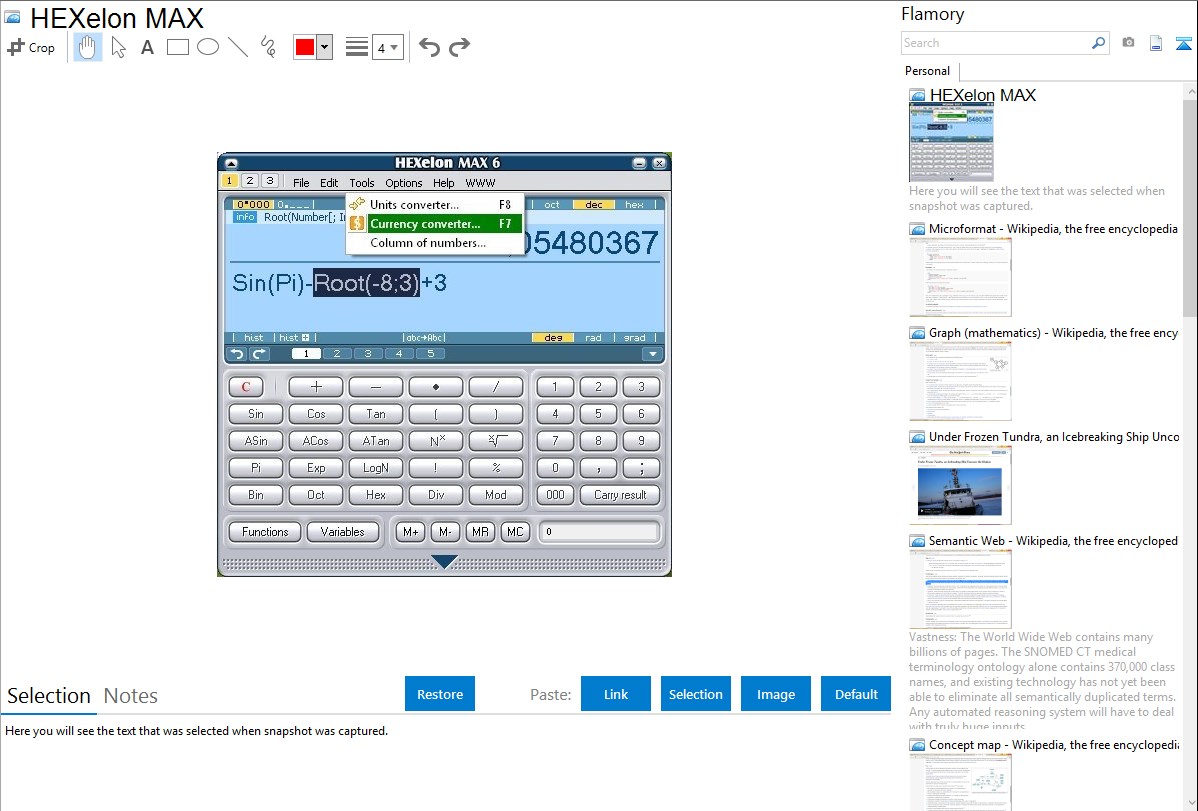Select the straight line tool
This screenshot has height=811, width=1198.
[x=238, y=47]
